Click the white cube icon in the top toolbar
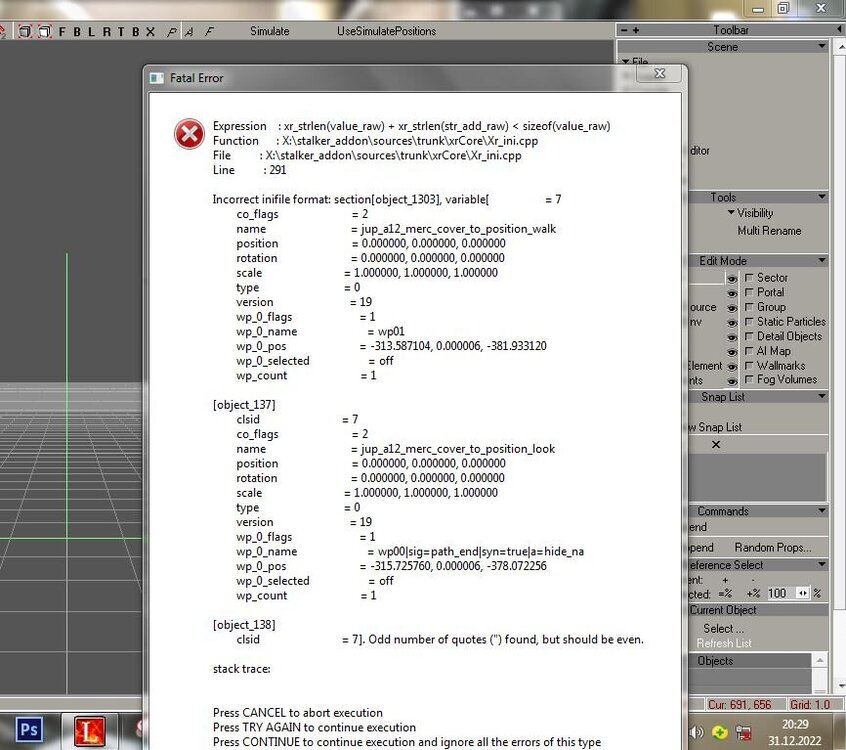Image resolution: width=846 pixels, height=750 pixels. click(x=45, y=31)
